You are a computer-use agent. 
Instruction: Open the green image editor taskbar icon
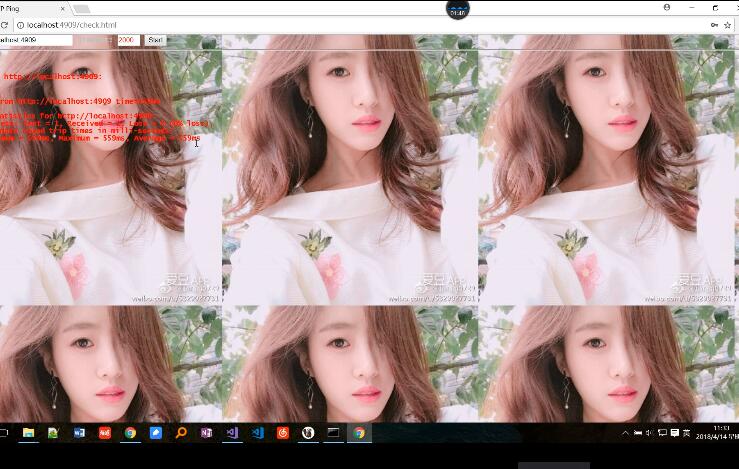pyautogui.click(x=53, y=433)
